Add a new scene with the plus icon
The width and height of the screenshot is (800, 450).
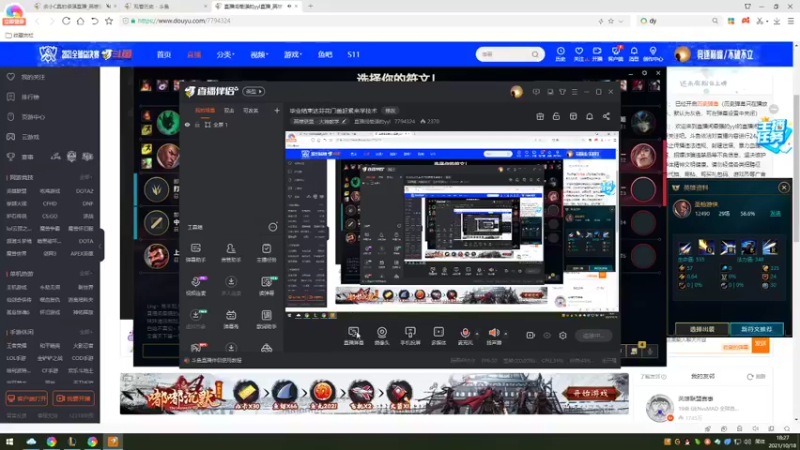[277, 110]
